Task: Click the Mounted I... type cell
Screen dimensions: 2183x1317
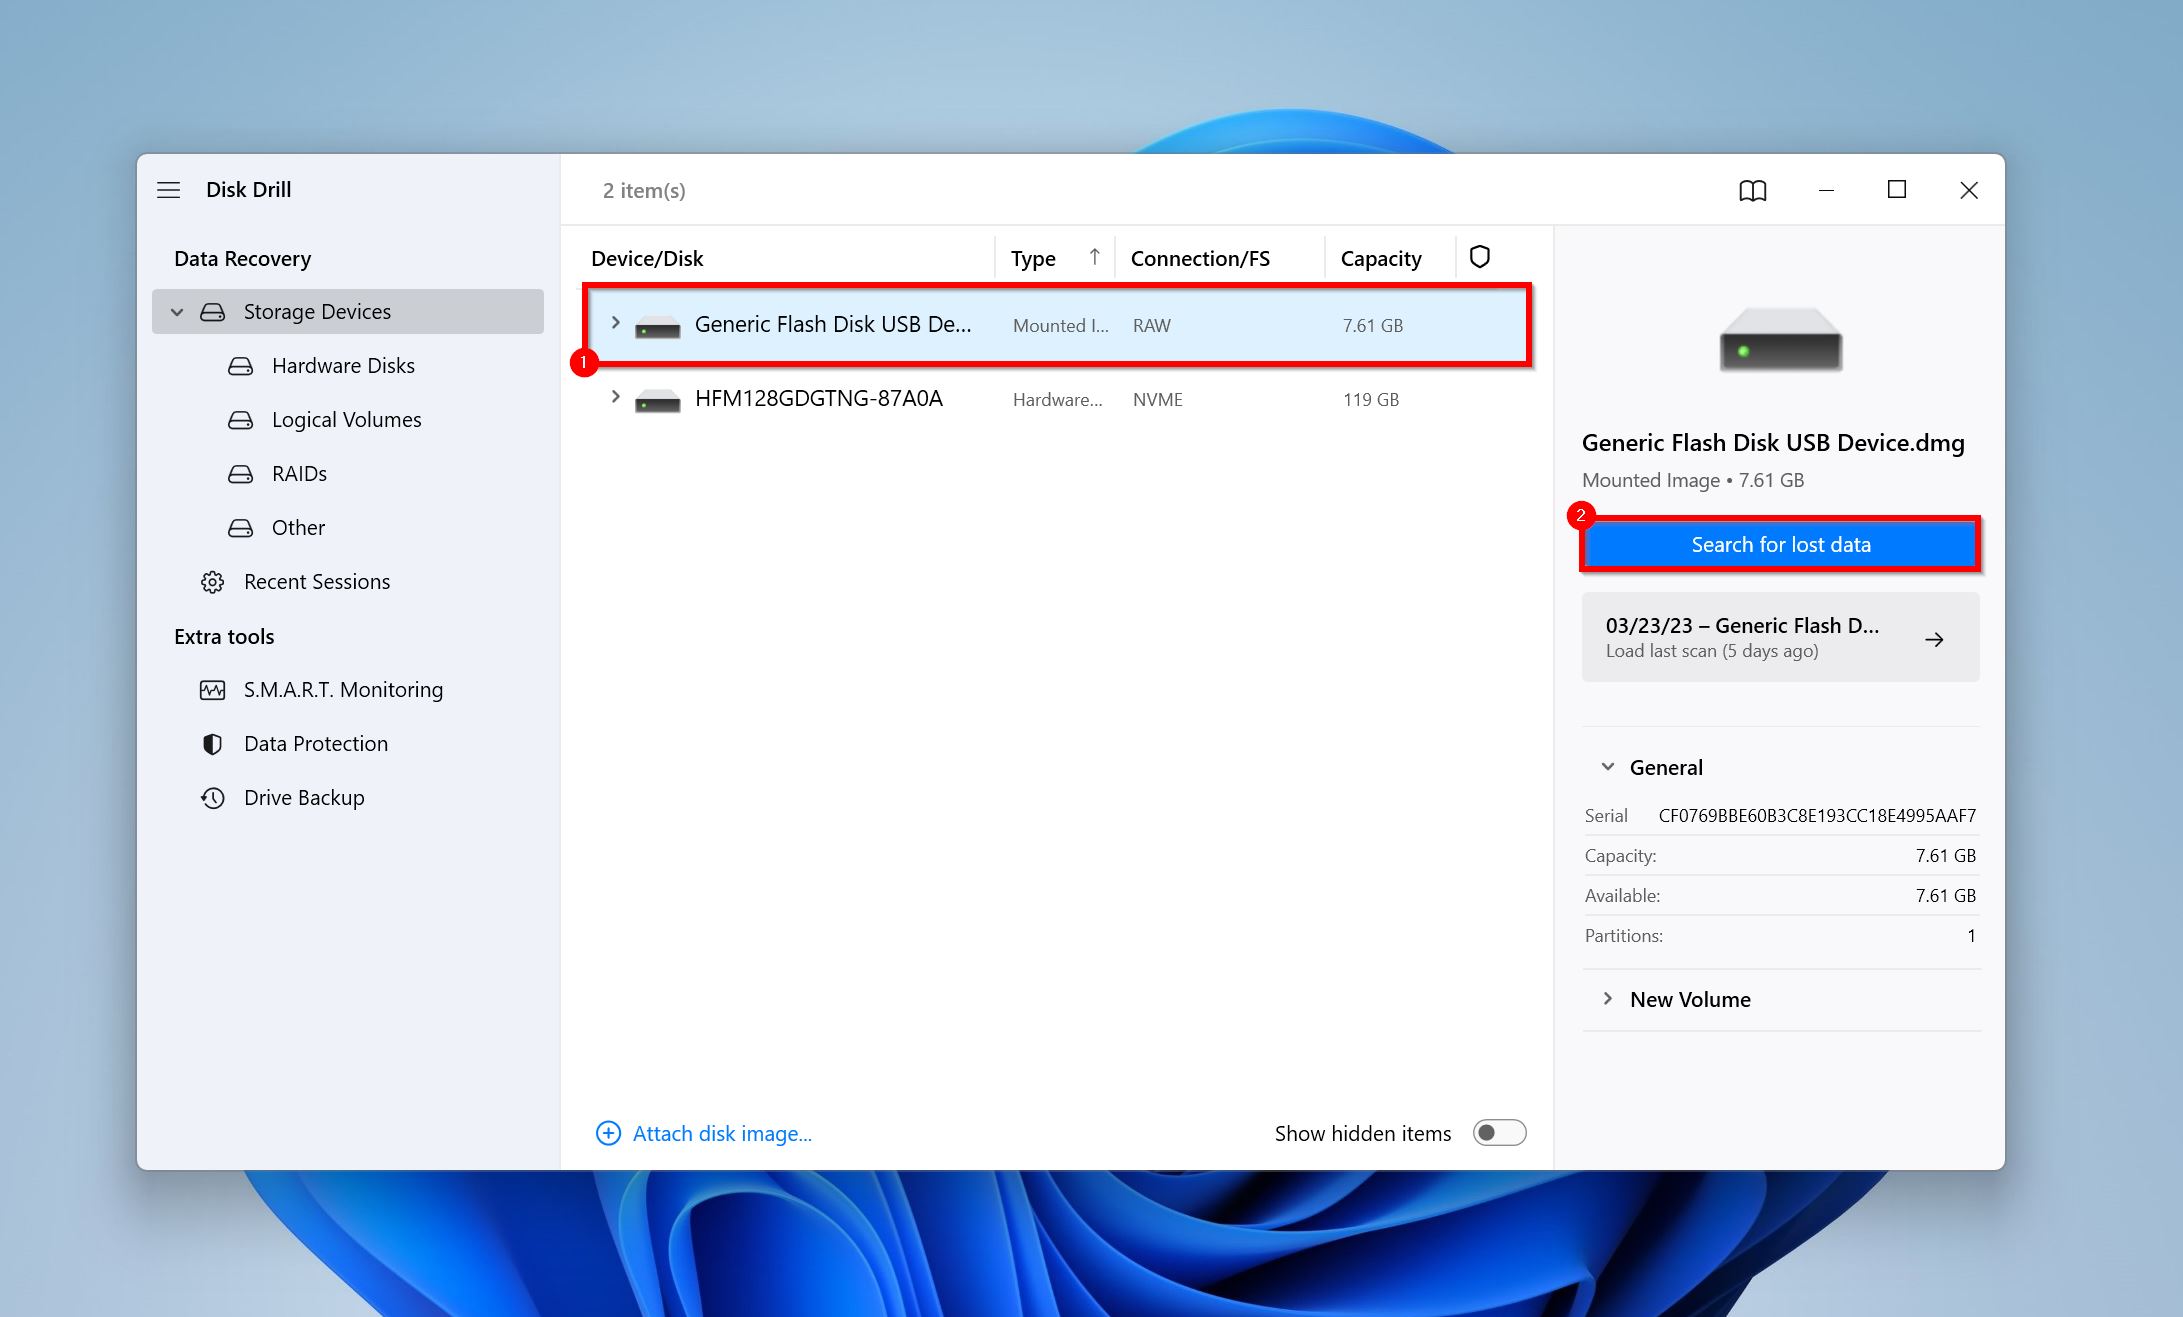Action: 1060,326
